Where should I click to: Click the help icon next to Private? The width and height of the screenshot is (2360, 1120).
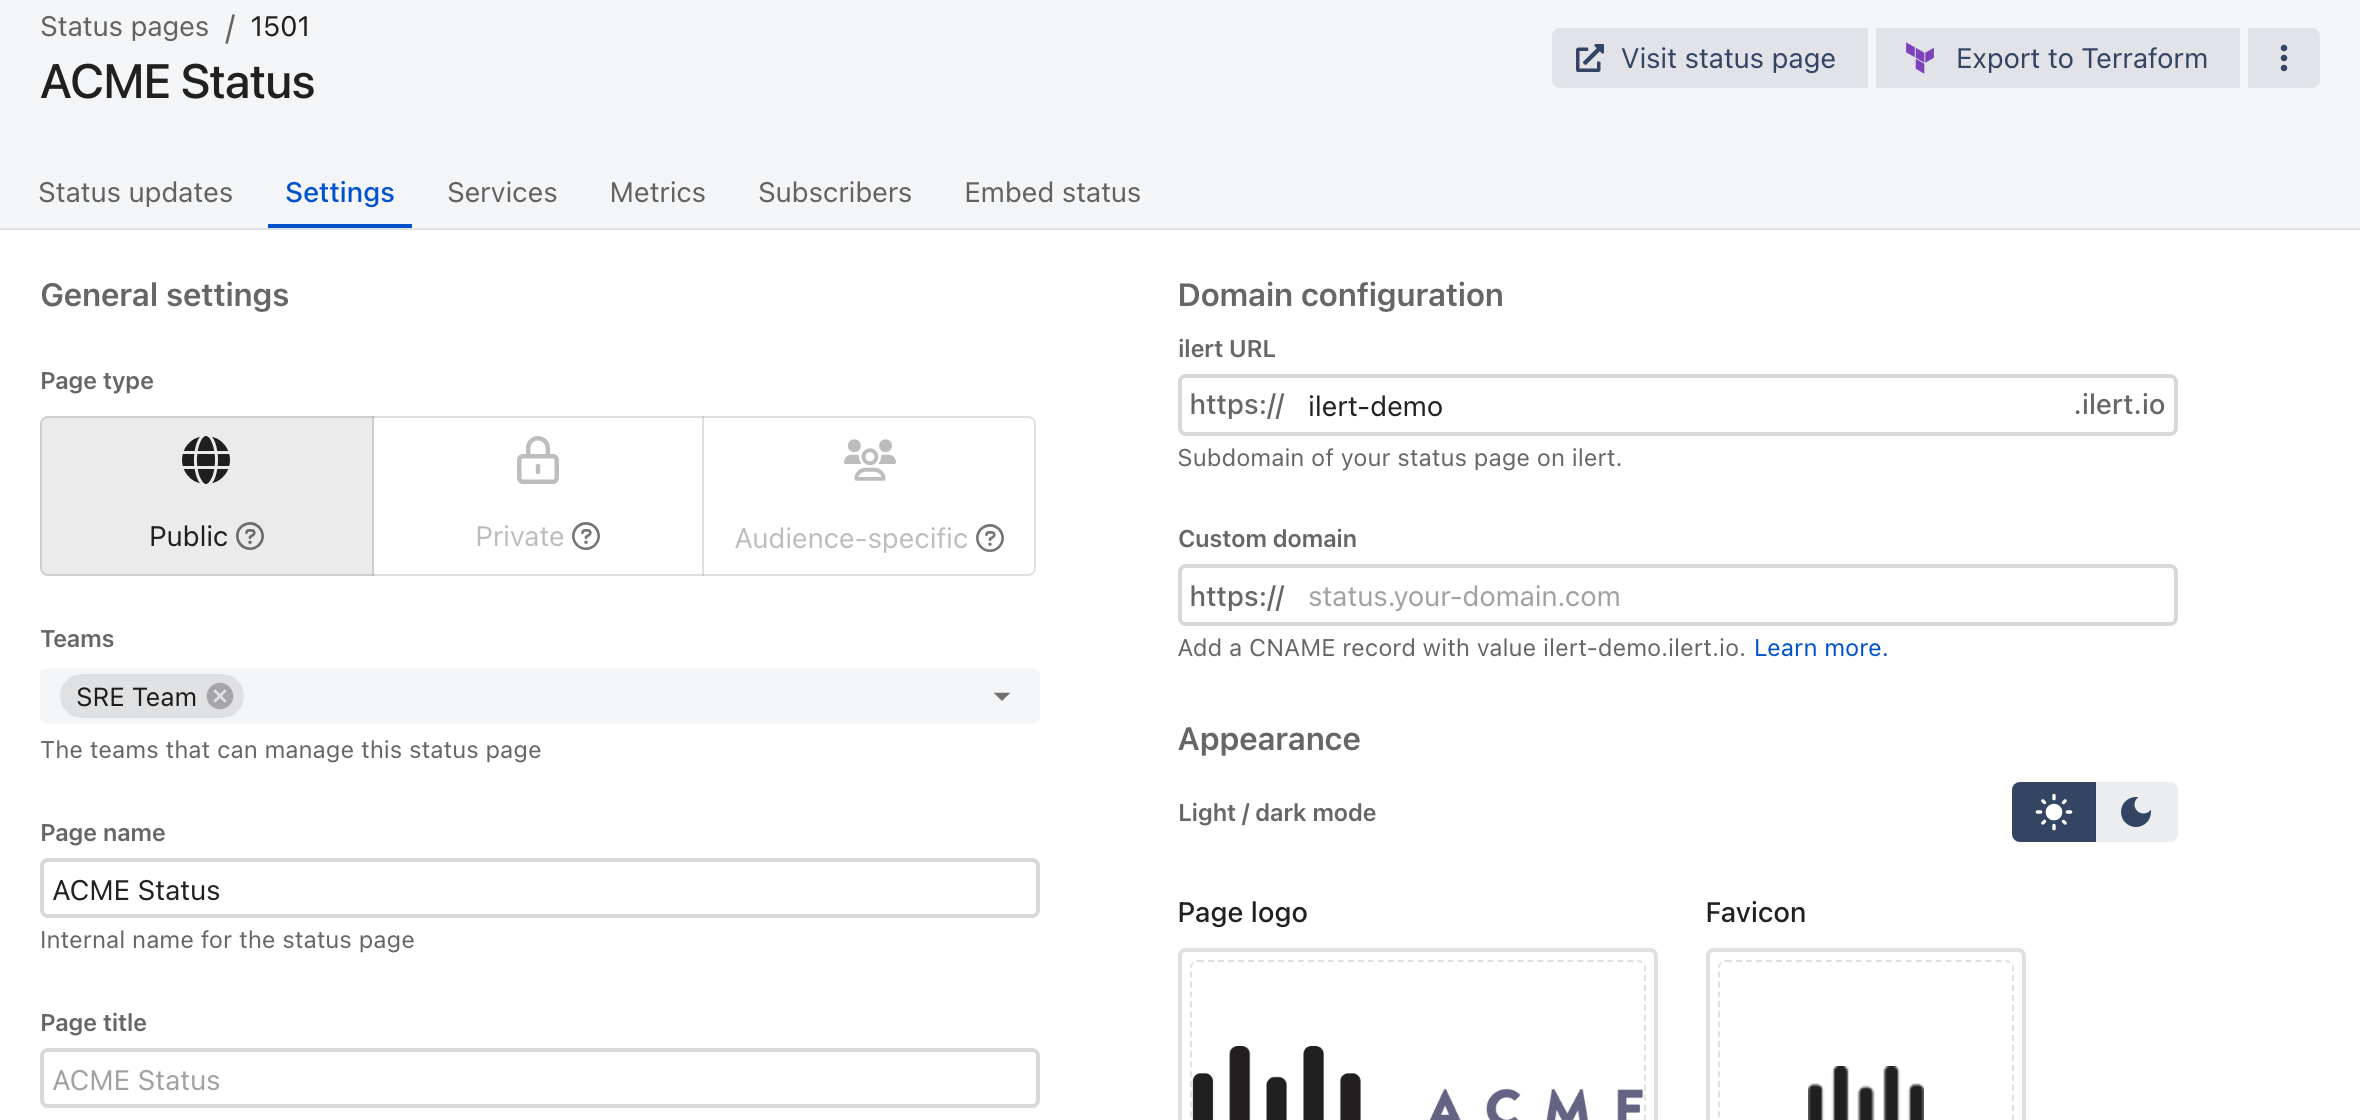click(x=586, y=537)
